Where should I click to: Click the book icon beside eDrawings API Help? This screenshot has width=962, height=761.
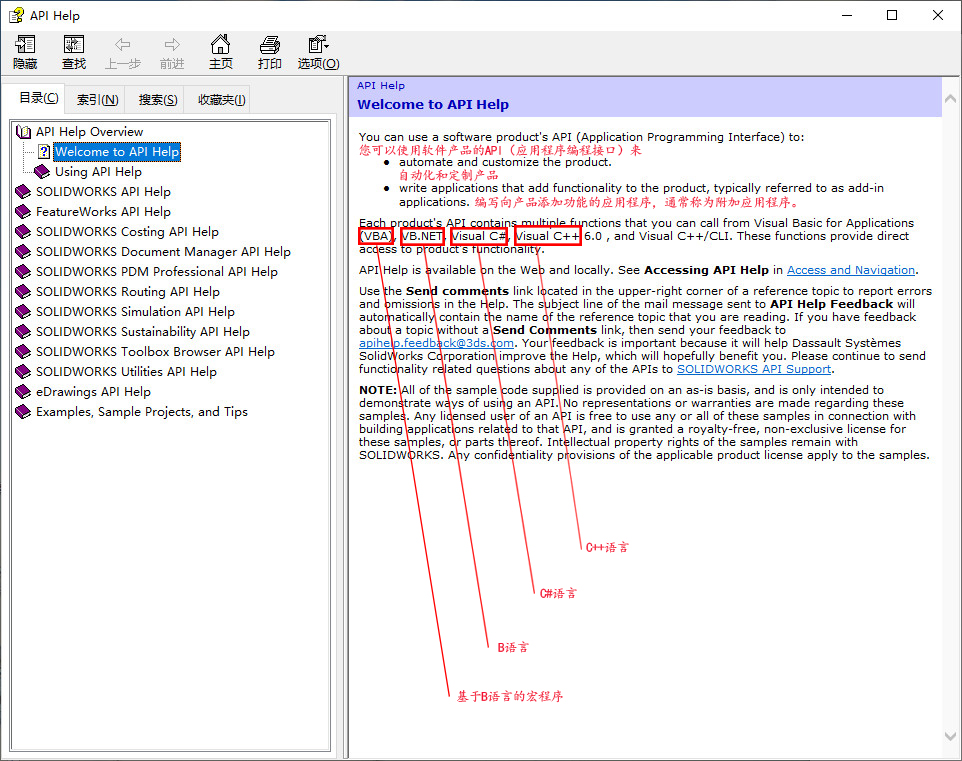(x=24, y=392)
